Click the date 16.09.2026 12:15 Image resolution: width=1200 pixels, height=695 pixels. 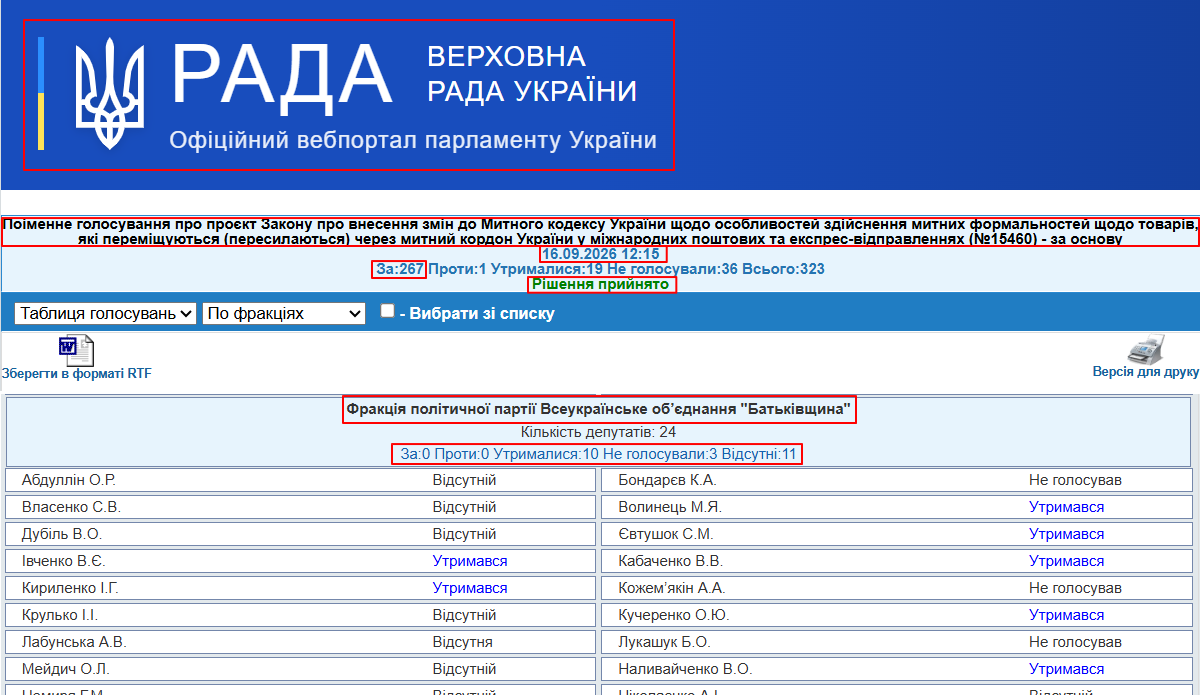(601, 254)
